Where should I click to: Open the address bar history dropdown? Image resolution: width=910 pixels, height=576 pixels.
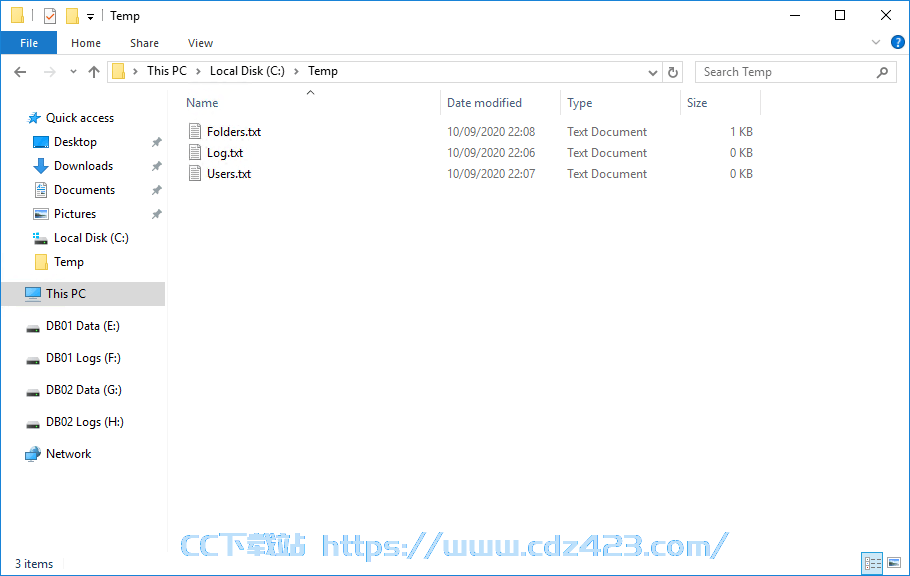[653, 73]
